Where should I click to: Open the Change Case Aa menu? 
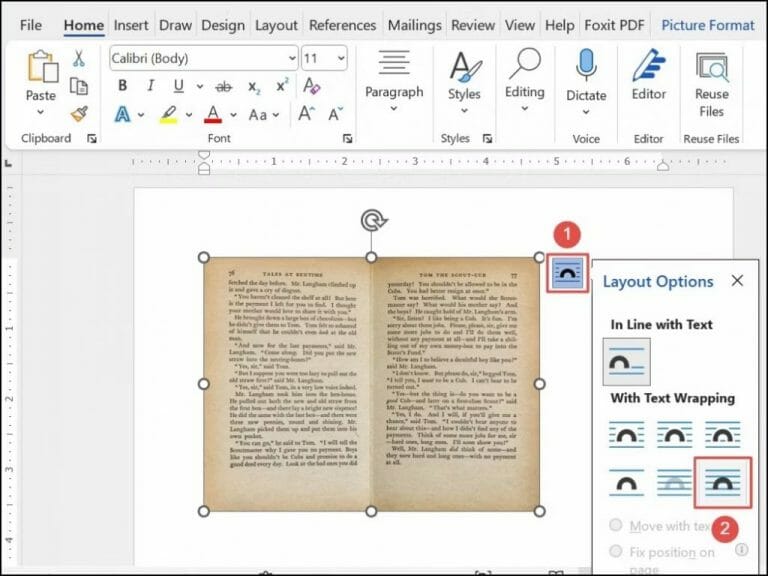[x=258, y=115]
